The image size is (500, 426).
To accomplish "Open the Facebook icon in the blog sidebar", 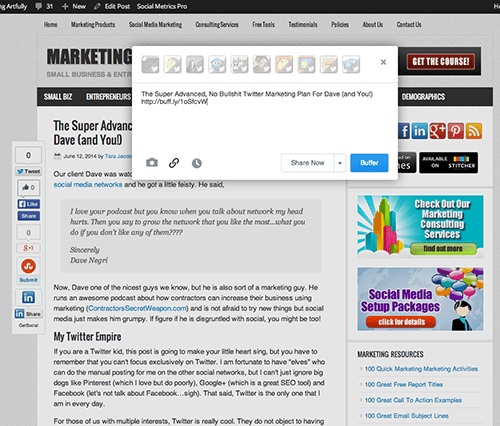I will [x=404, y=131].
